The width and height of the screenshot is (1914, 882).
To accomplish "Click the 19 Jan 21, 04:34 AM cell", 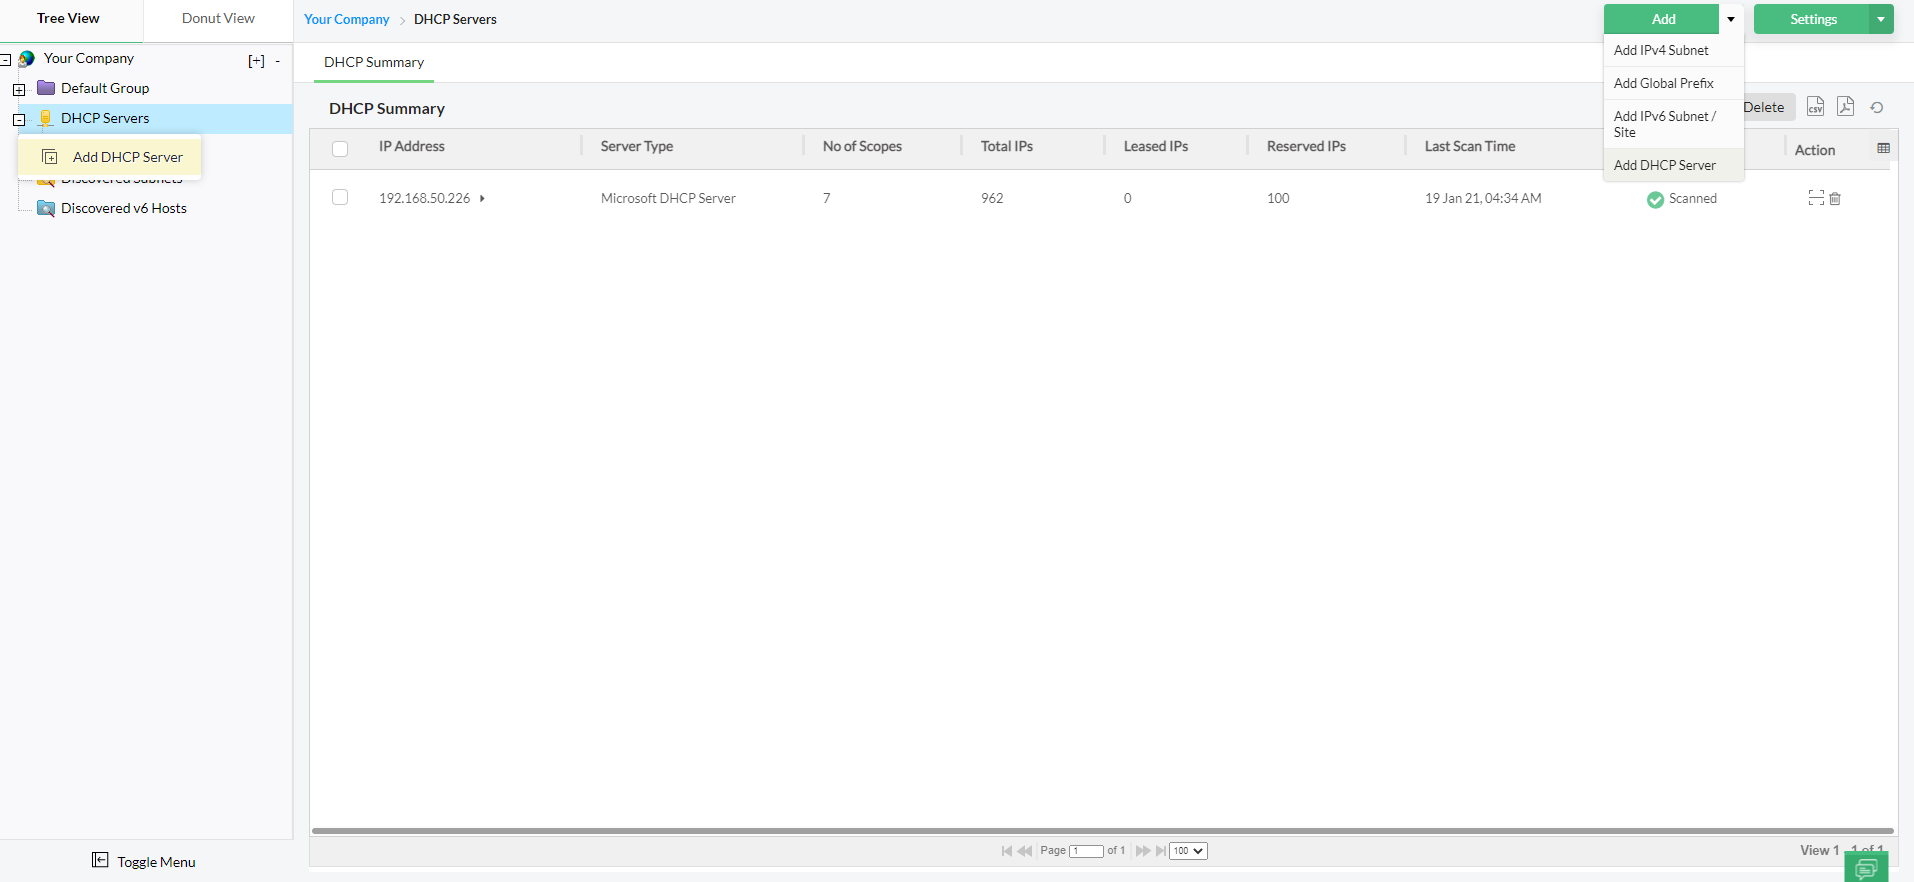I will [1483, 198].
